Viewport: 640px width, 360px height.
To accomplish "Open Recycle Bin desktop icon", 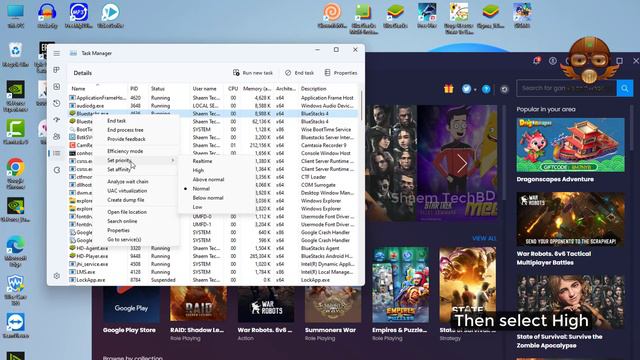I will click(16, 55).
